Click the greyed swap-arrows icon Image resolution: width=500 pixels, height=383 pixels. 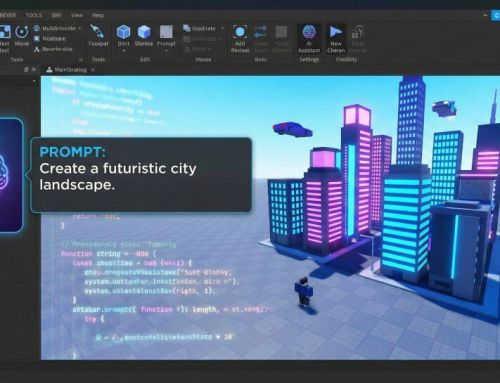[x=261, y=32]
